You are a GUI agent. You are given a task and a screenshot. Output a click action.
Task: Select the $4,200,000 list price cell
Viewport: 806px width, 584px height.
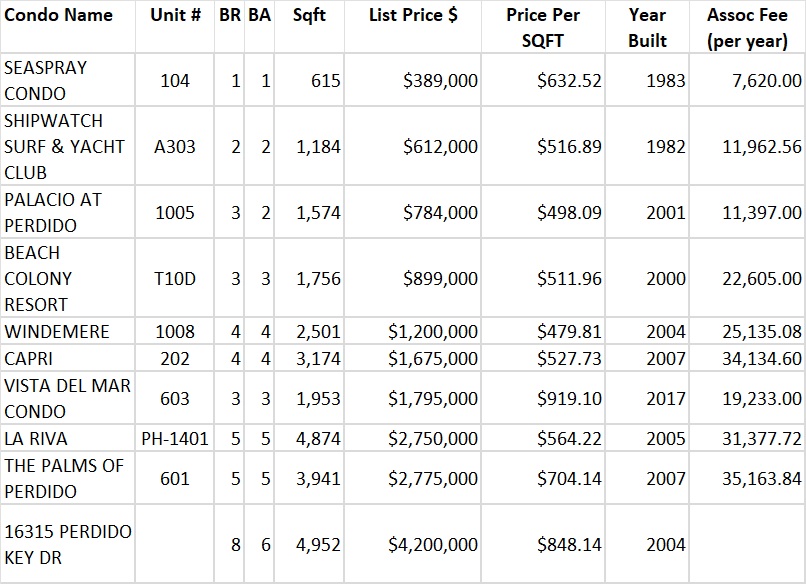433,544
